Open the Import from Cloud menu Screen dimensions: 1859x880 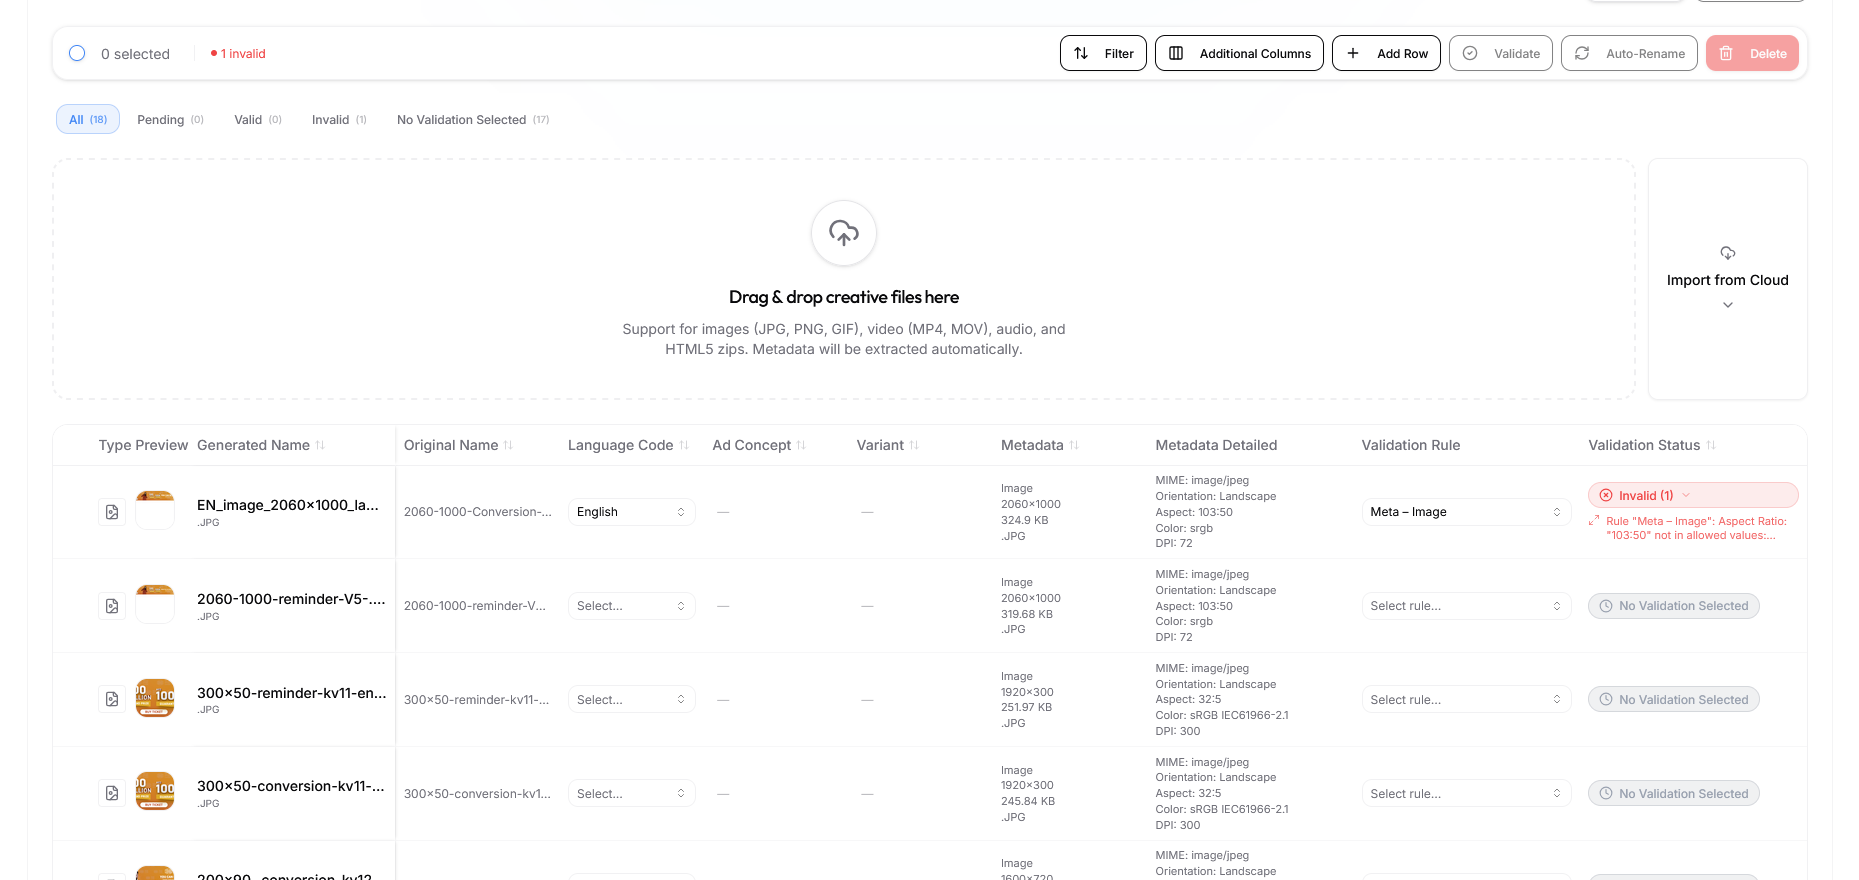pyautogui.click(x=1728, y=279)
